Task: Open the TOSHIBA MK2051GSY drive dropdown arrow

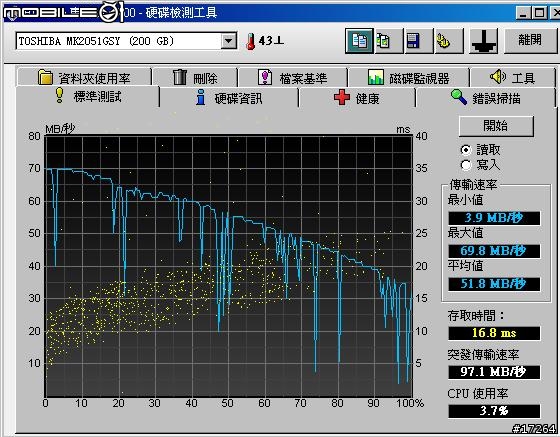Action: click(228, 41)
